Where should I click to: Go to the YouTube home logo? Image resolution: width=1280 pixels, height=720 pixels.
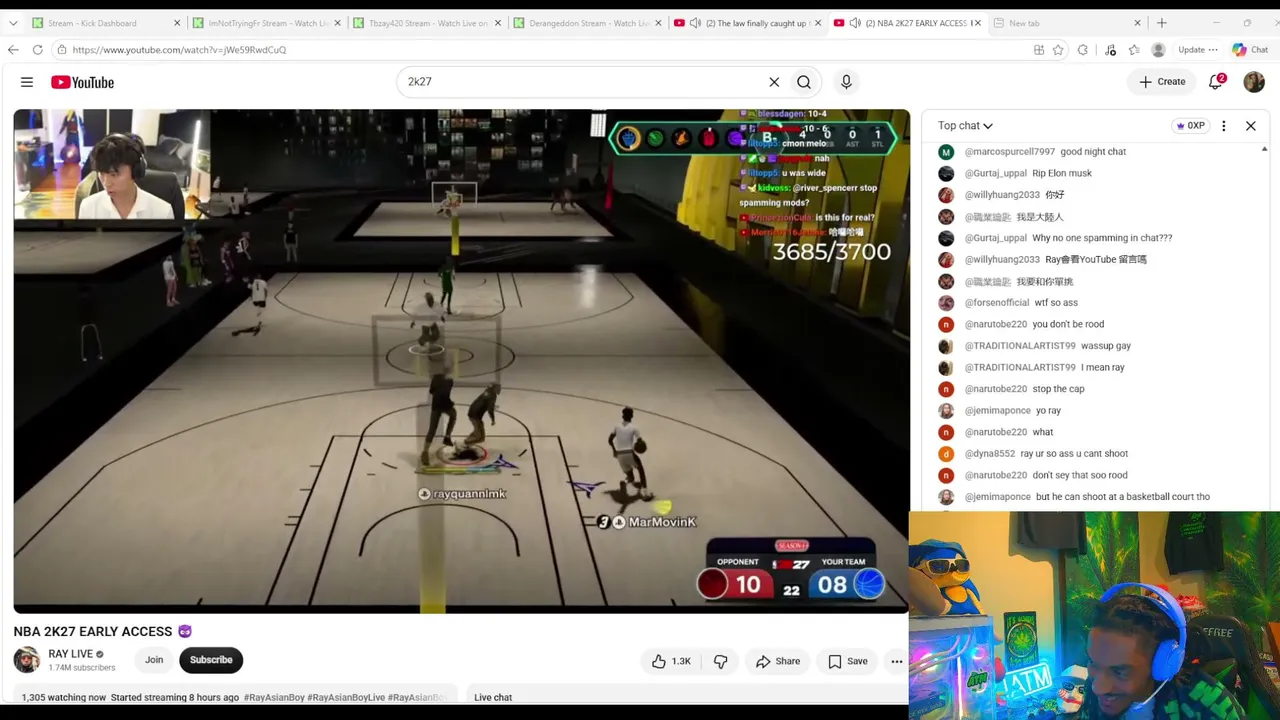click(x=82, y=82)
